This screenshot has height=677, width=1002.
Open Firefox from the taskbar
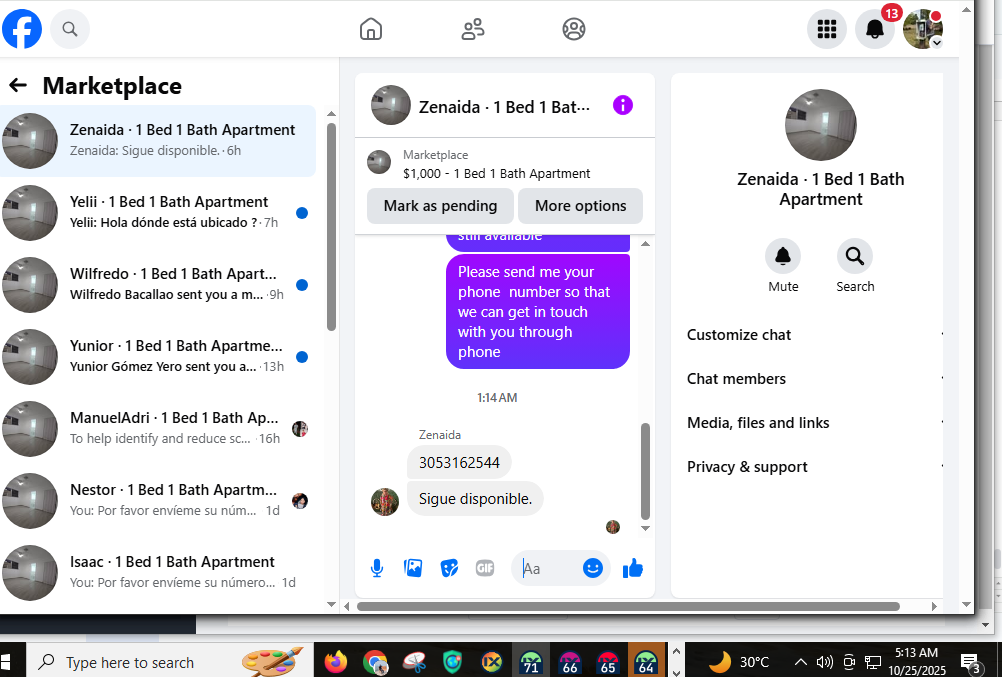335,662
